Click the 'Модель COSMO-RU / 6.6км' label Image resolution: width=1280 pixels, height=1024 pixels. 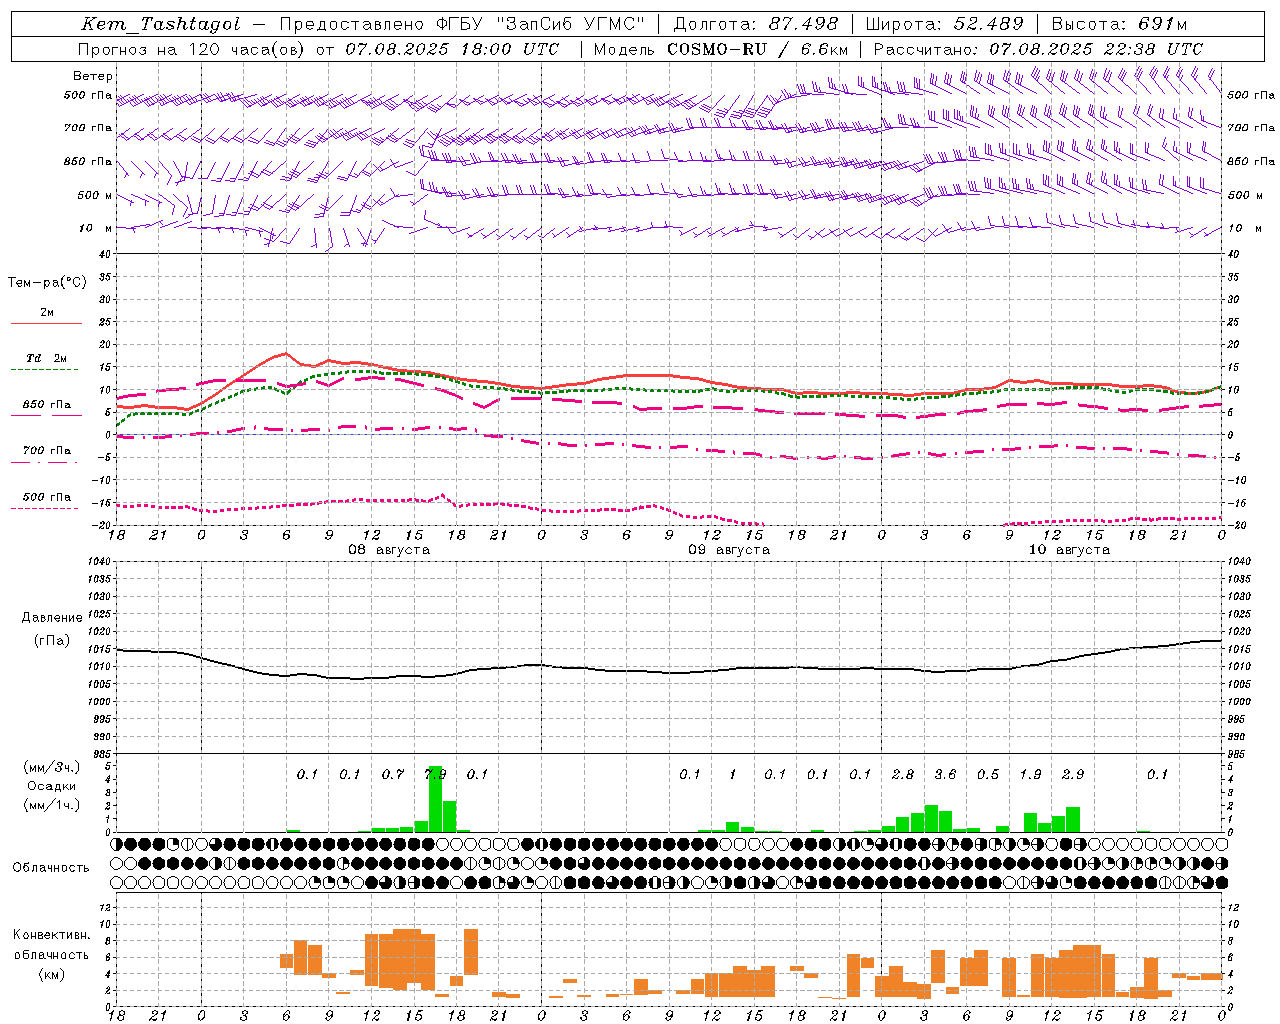[721, 49]
